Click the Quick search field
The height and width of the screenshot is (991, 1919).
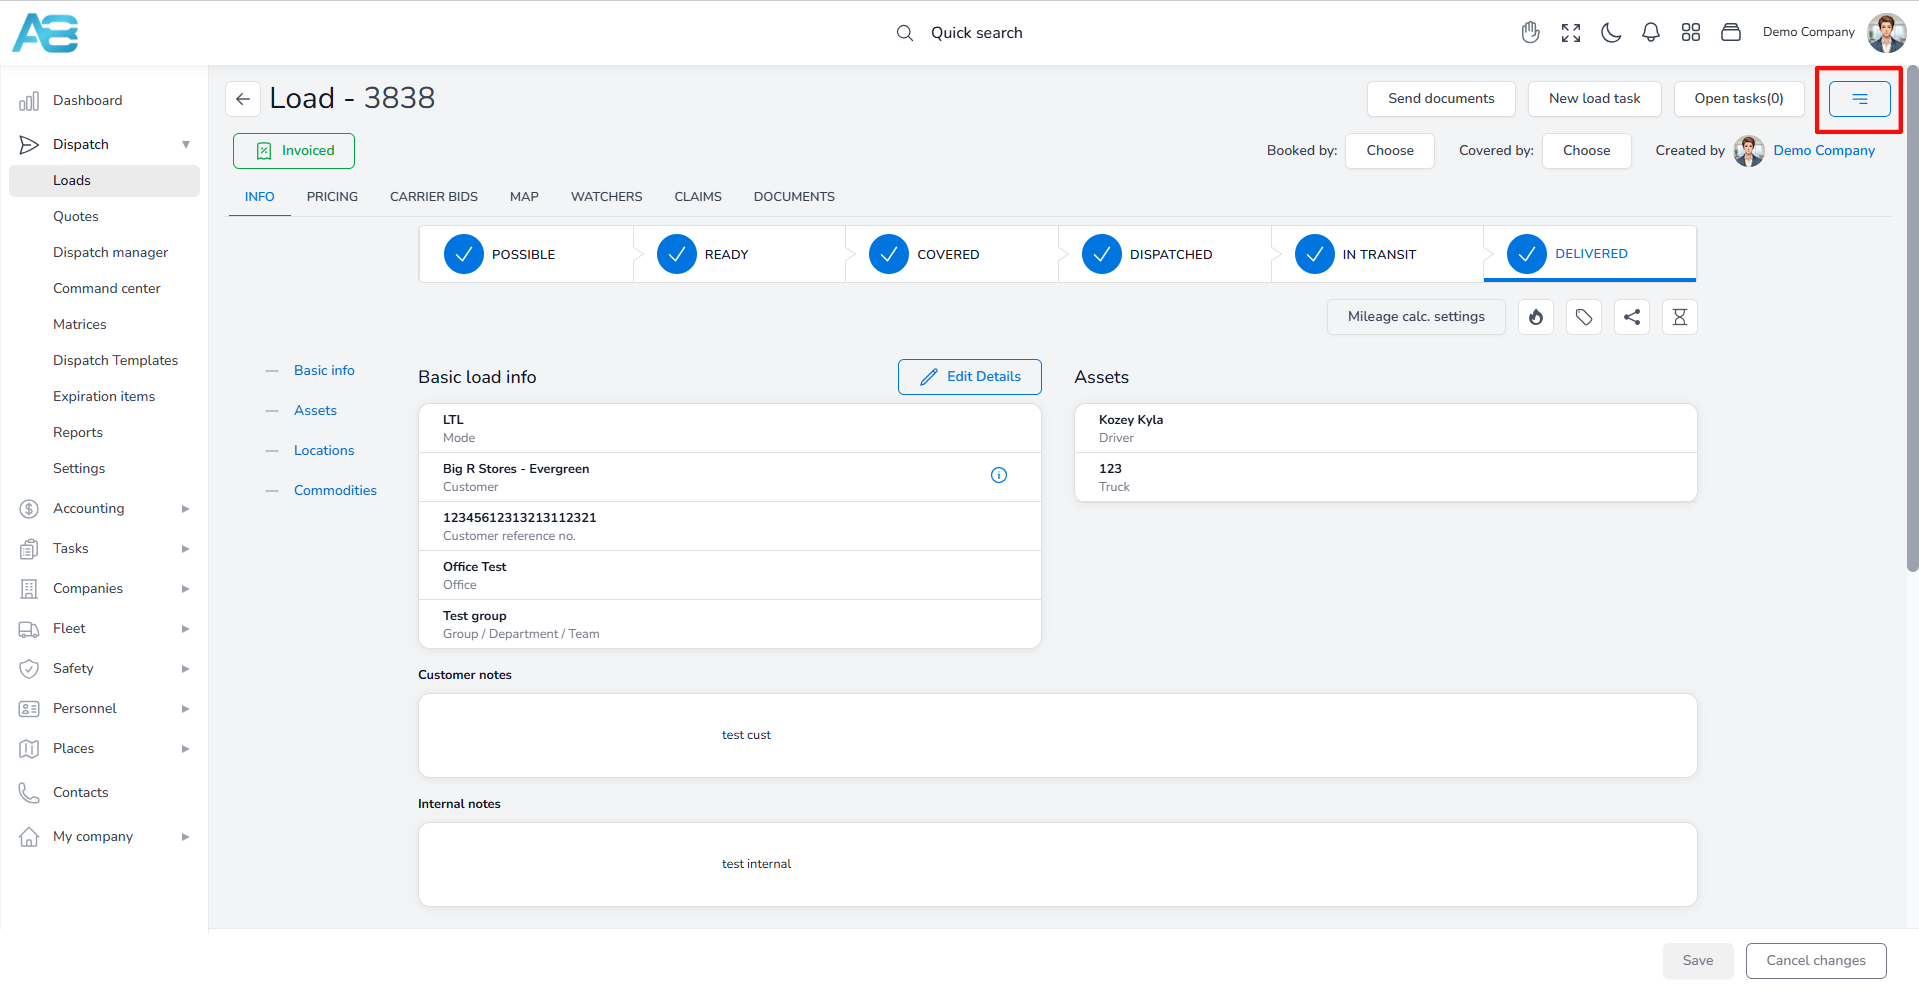976,33
